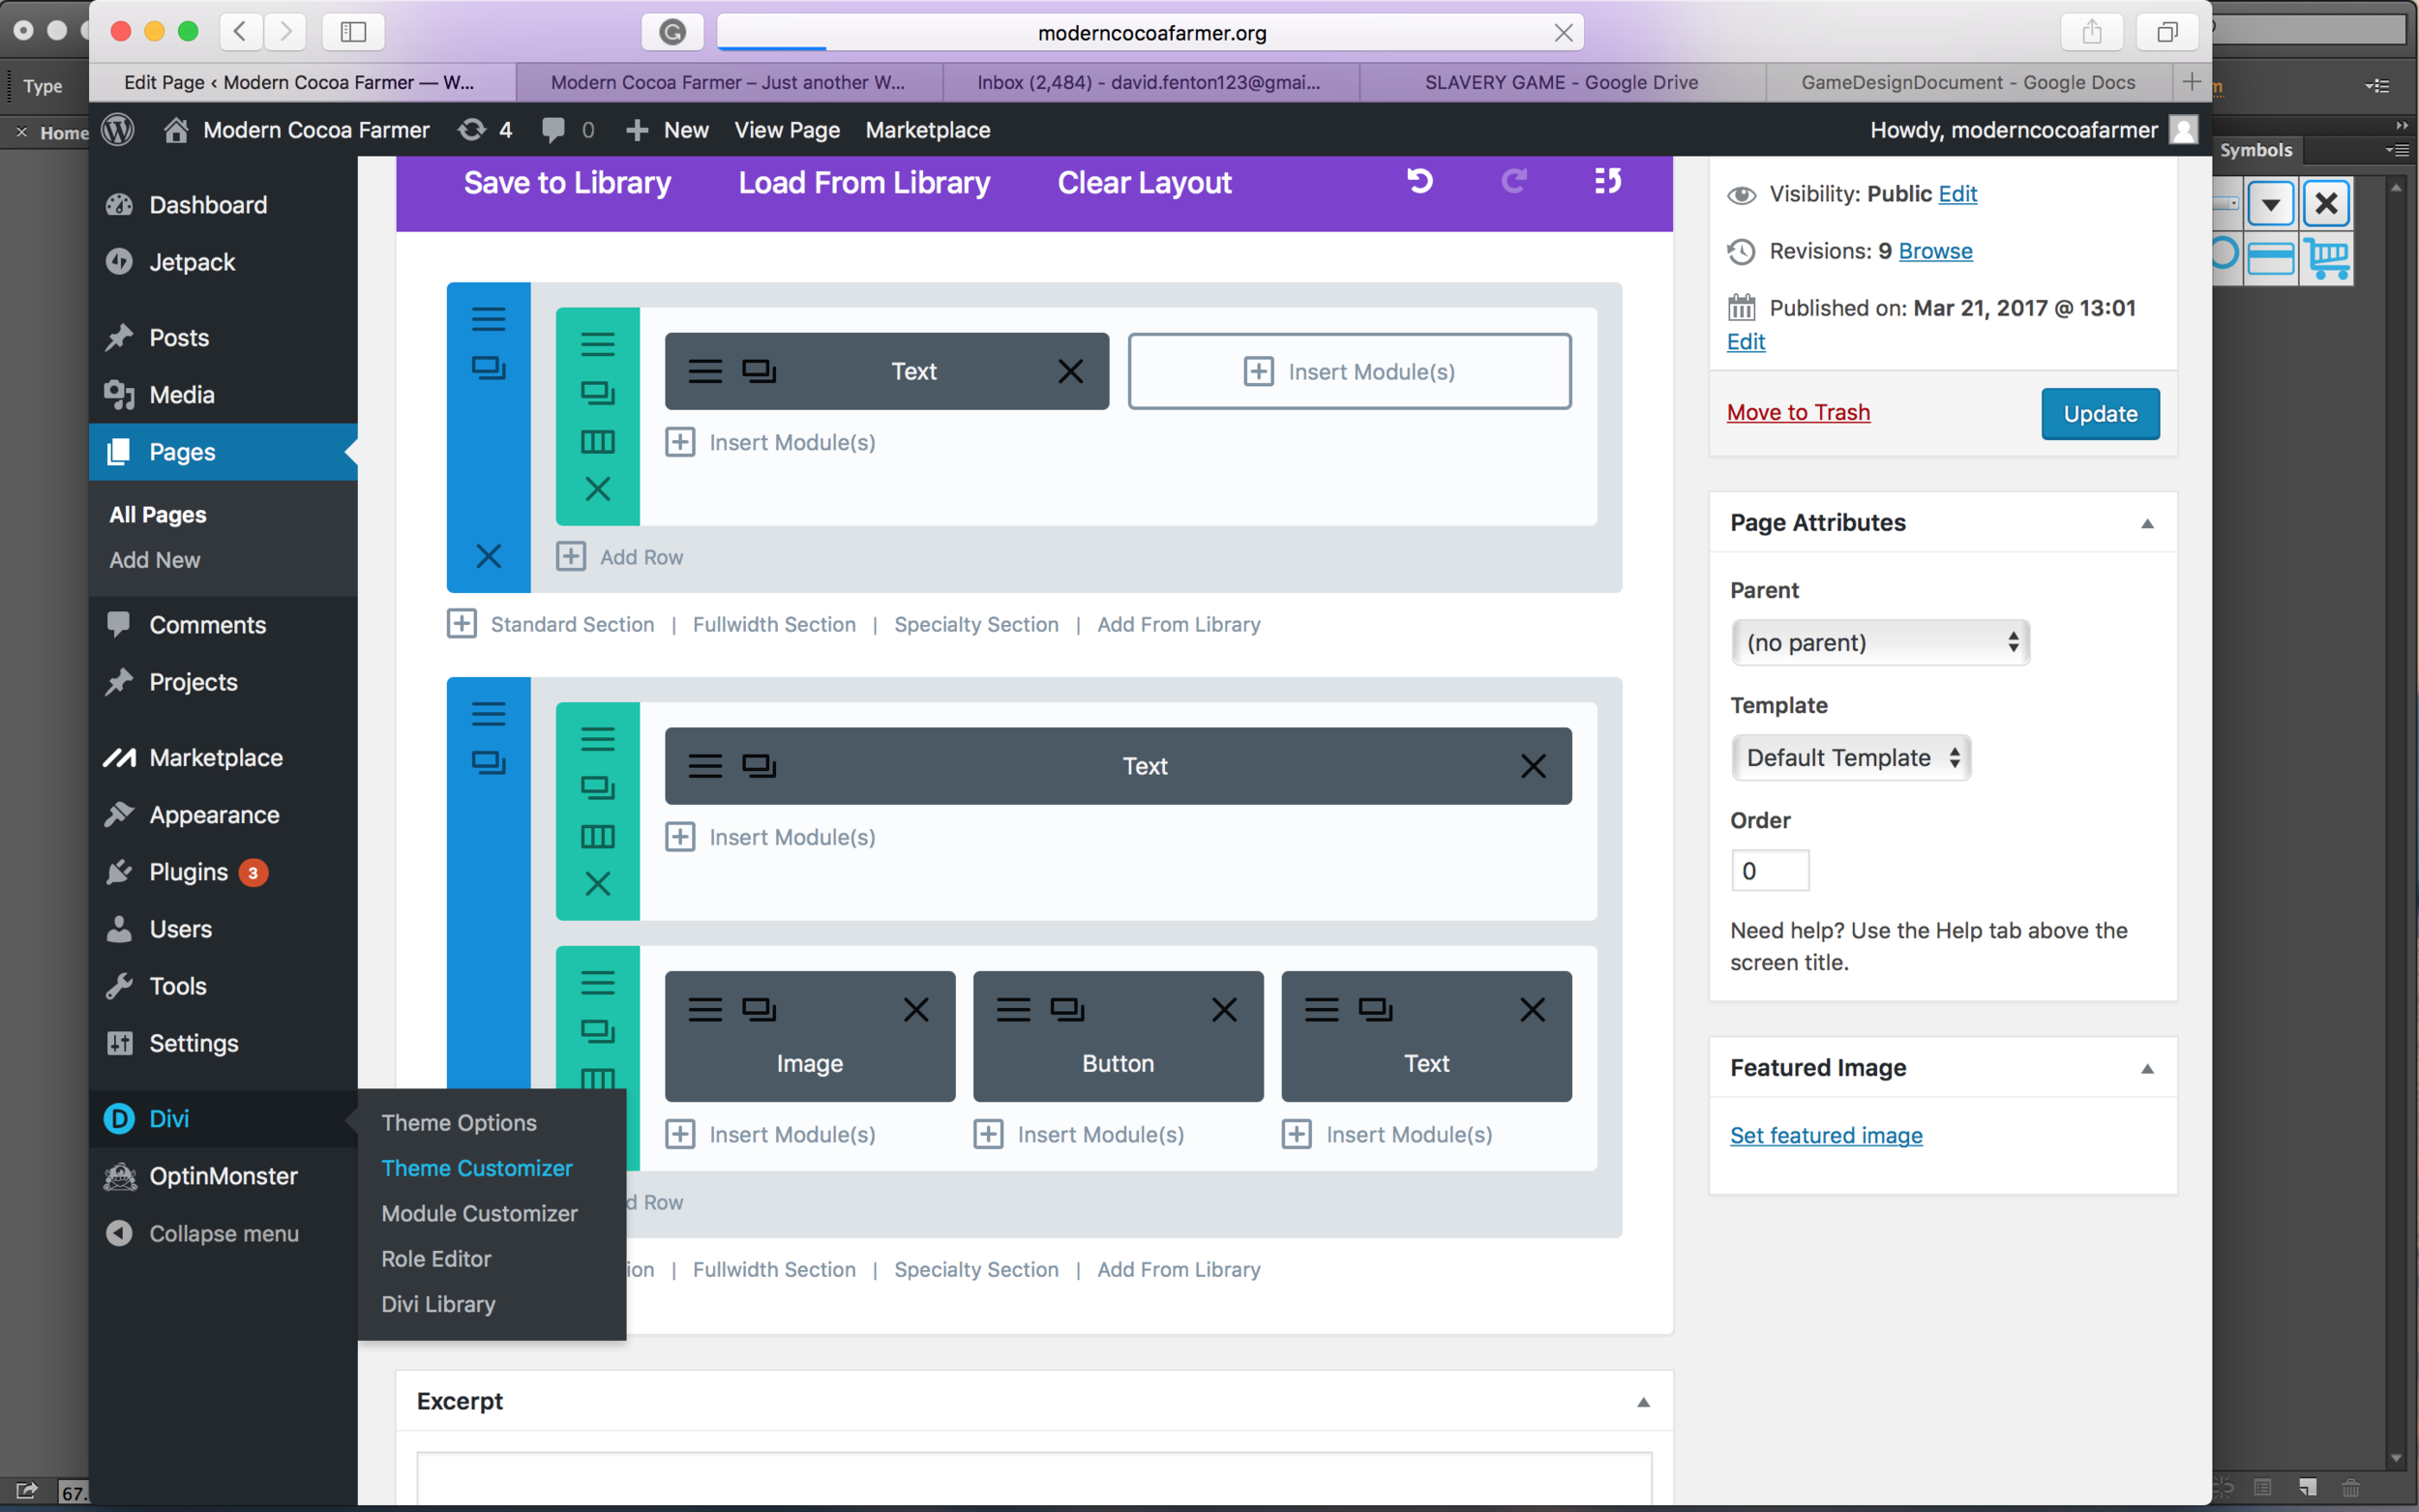Open settings of the Button module
The image size is (2419, 1512).
pos(1013,1010)
